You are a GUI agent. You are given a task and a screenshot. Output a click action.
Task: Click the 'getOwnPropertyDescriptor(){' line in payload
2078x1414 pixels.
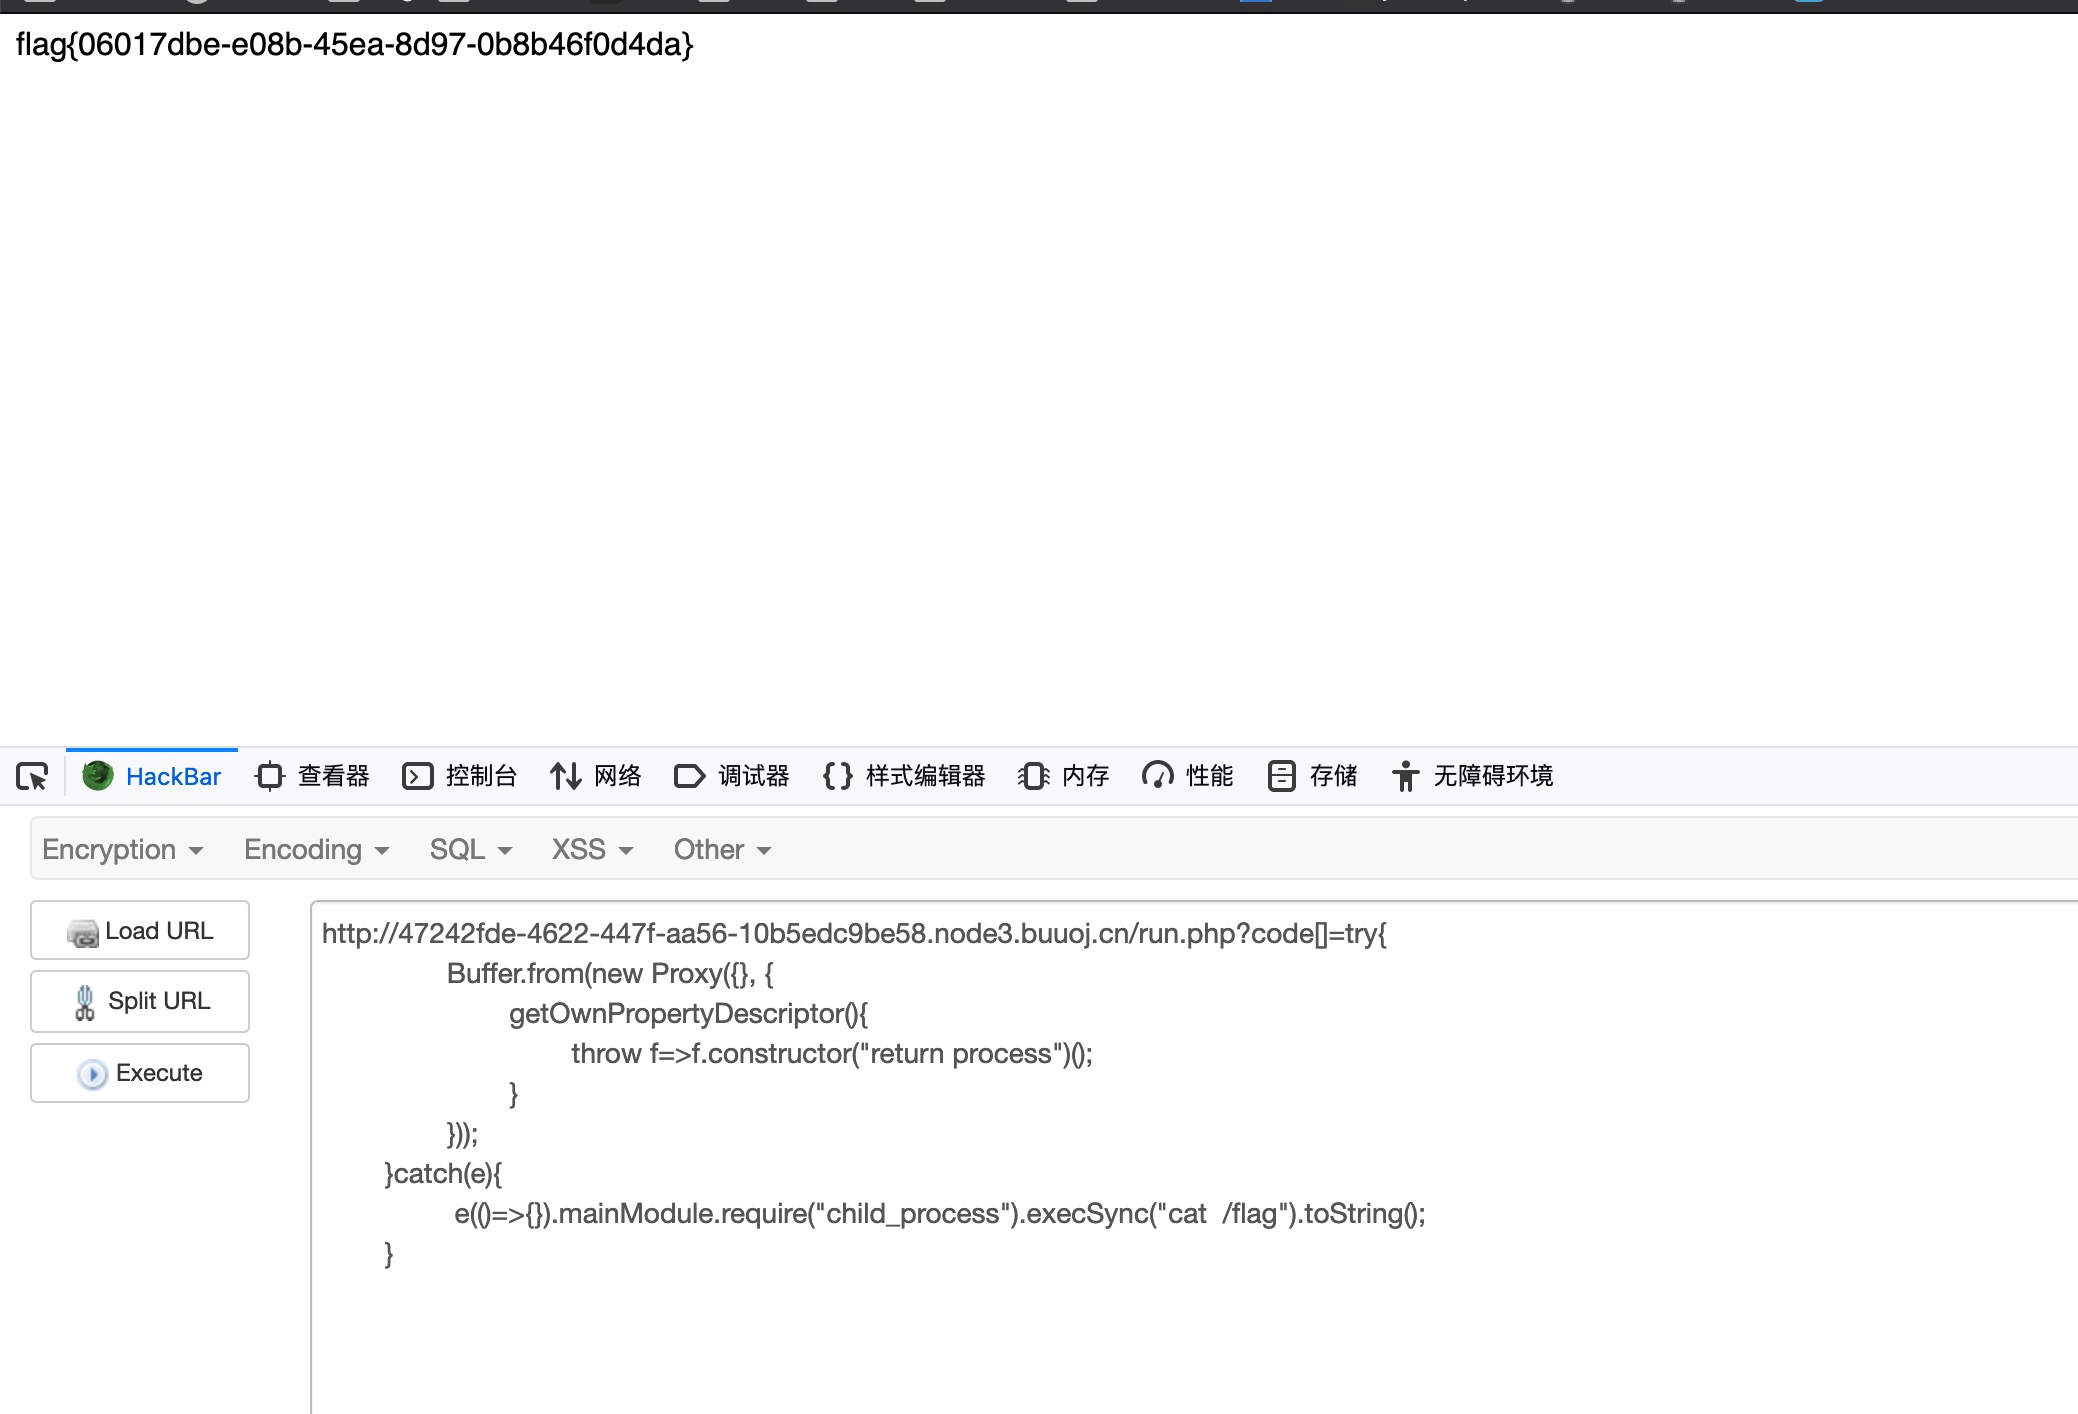pyautogui.click(x=688, y=1013)
